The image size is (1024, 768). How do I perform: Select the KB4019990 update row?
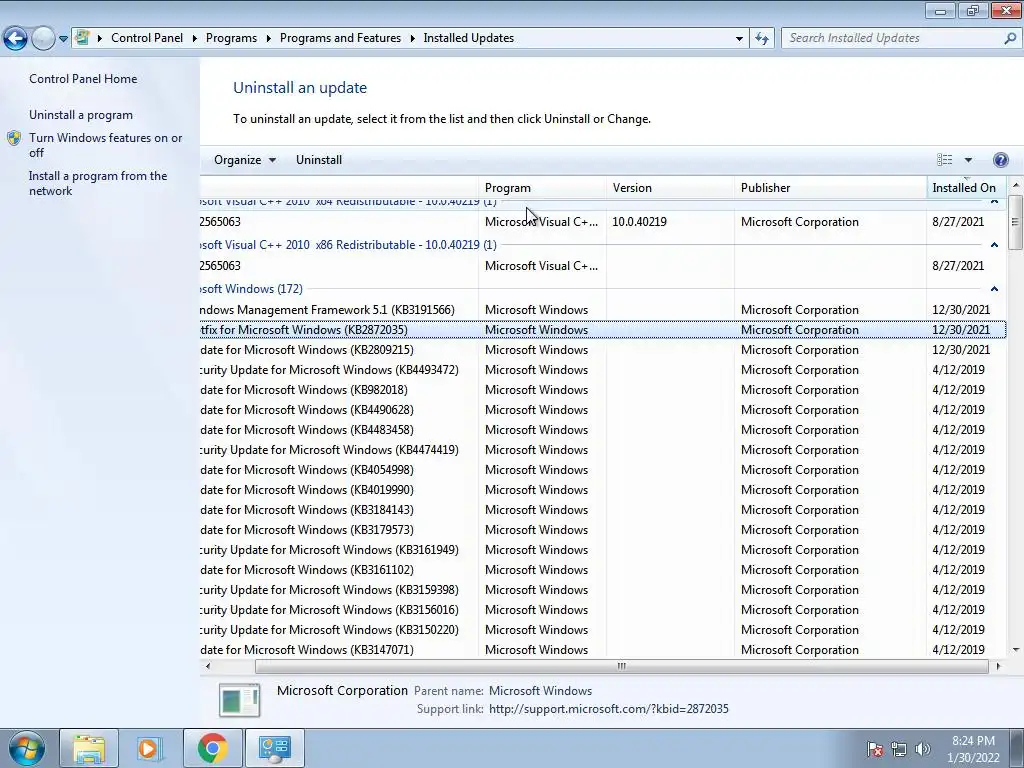pyautogui.click(x=603, y=490)
